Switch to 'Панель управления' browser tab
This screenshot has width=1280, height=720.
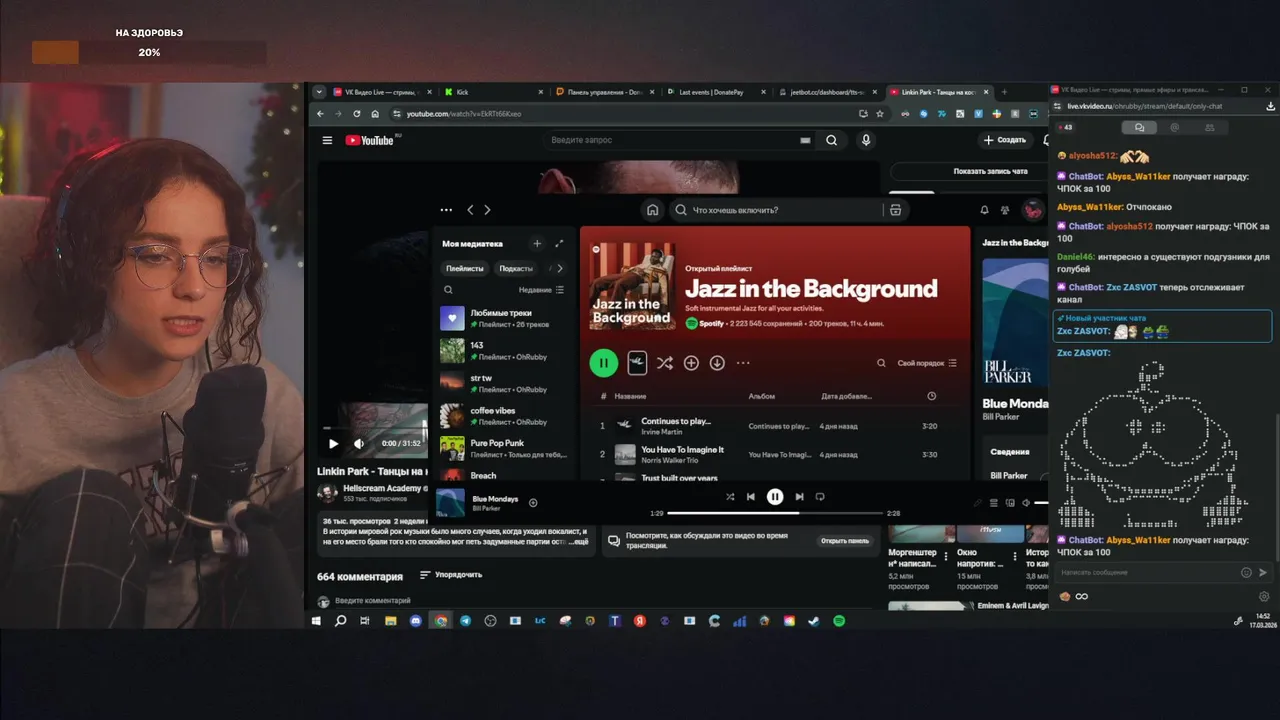[x=605, y=92]
